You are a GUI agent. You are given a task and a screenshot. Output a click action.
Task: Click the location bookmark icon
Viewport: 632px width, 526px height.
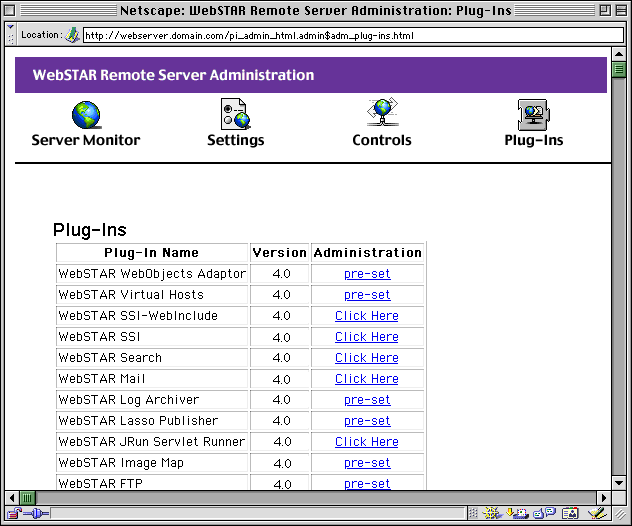tap(73, 35)
